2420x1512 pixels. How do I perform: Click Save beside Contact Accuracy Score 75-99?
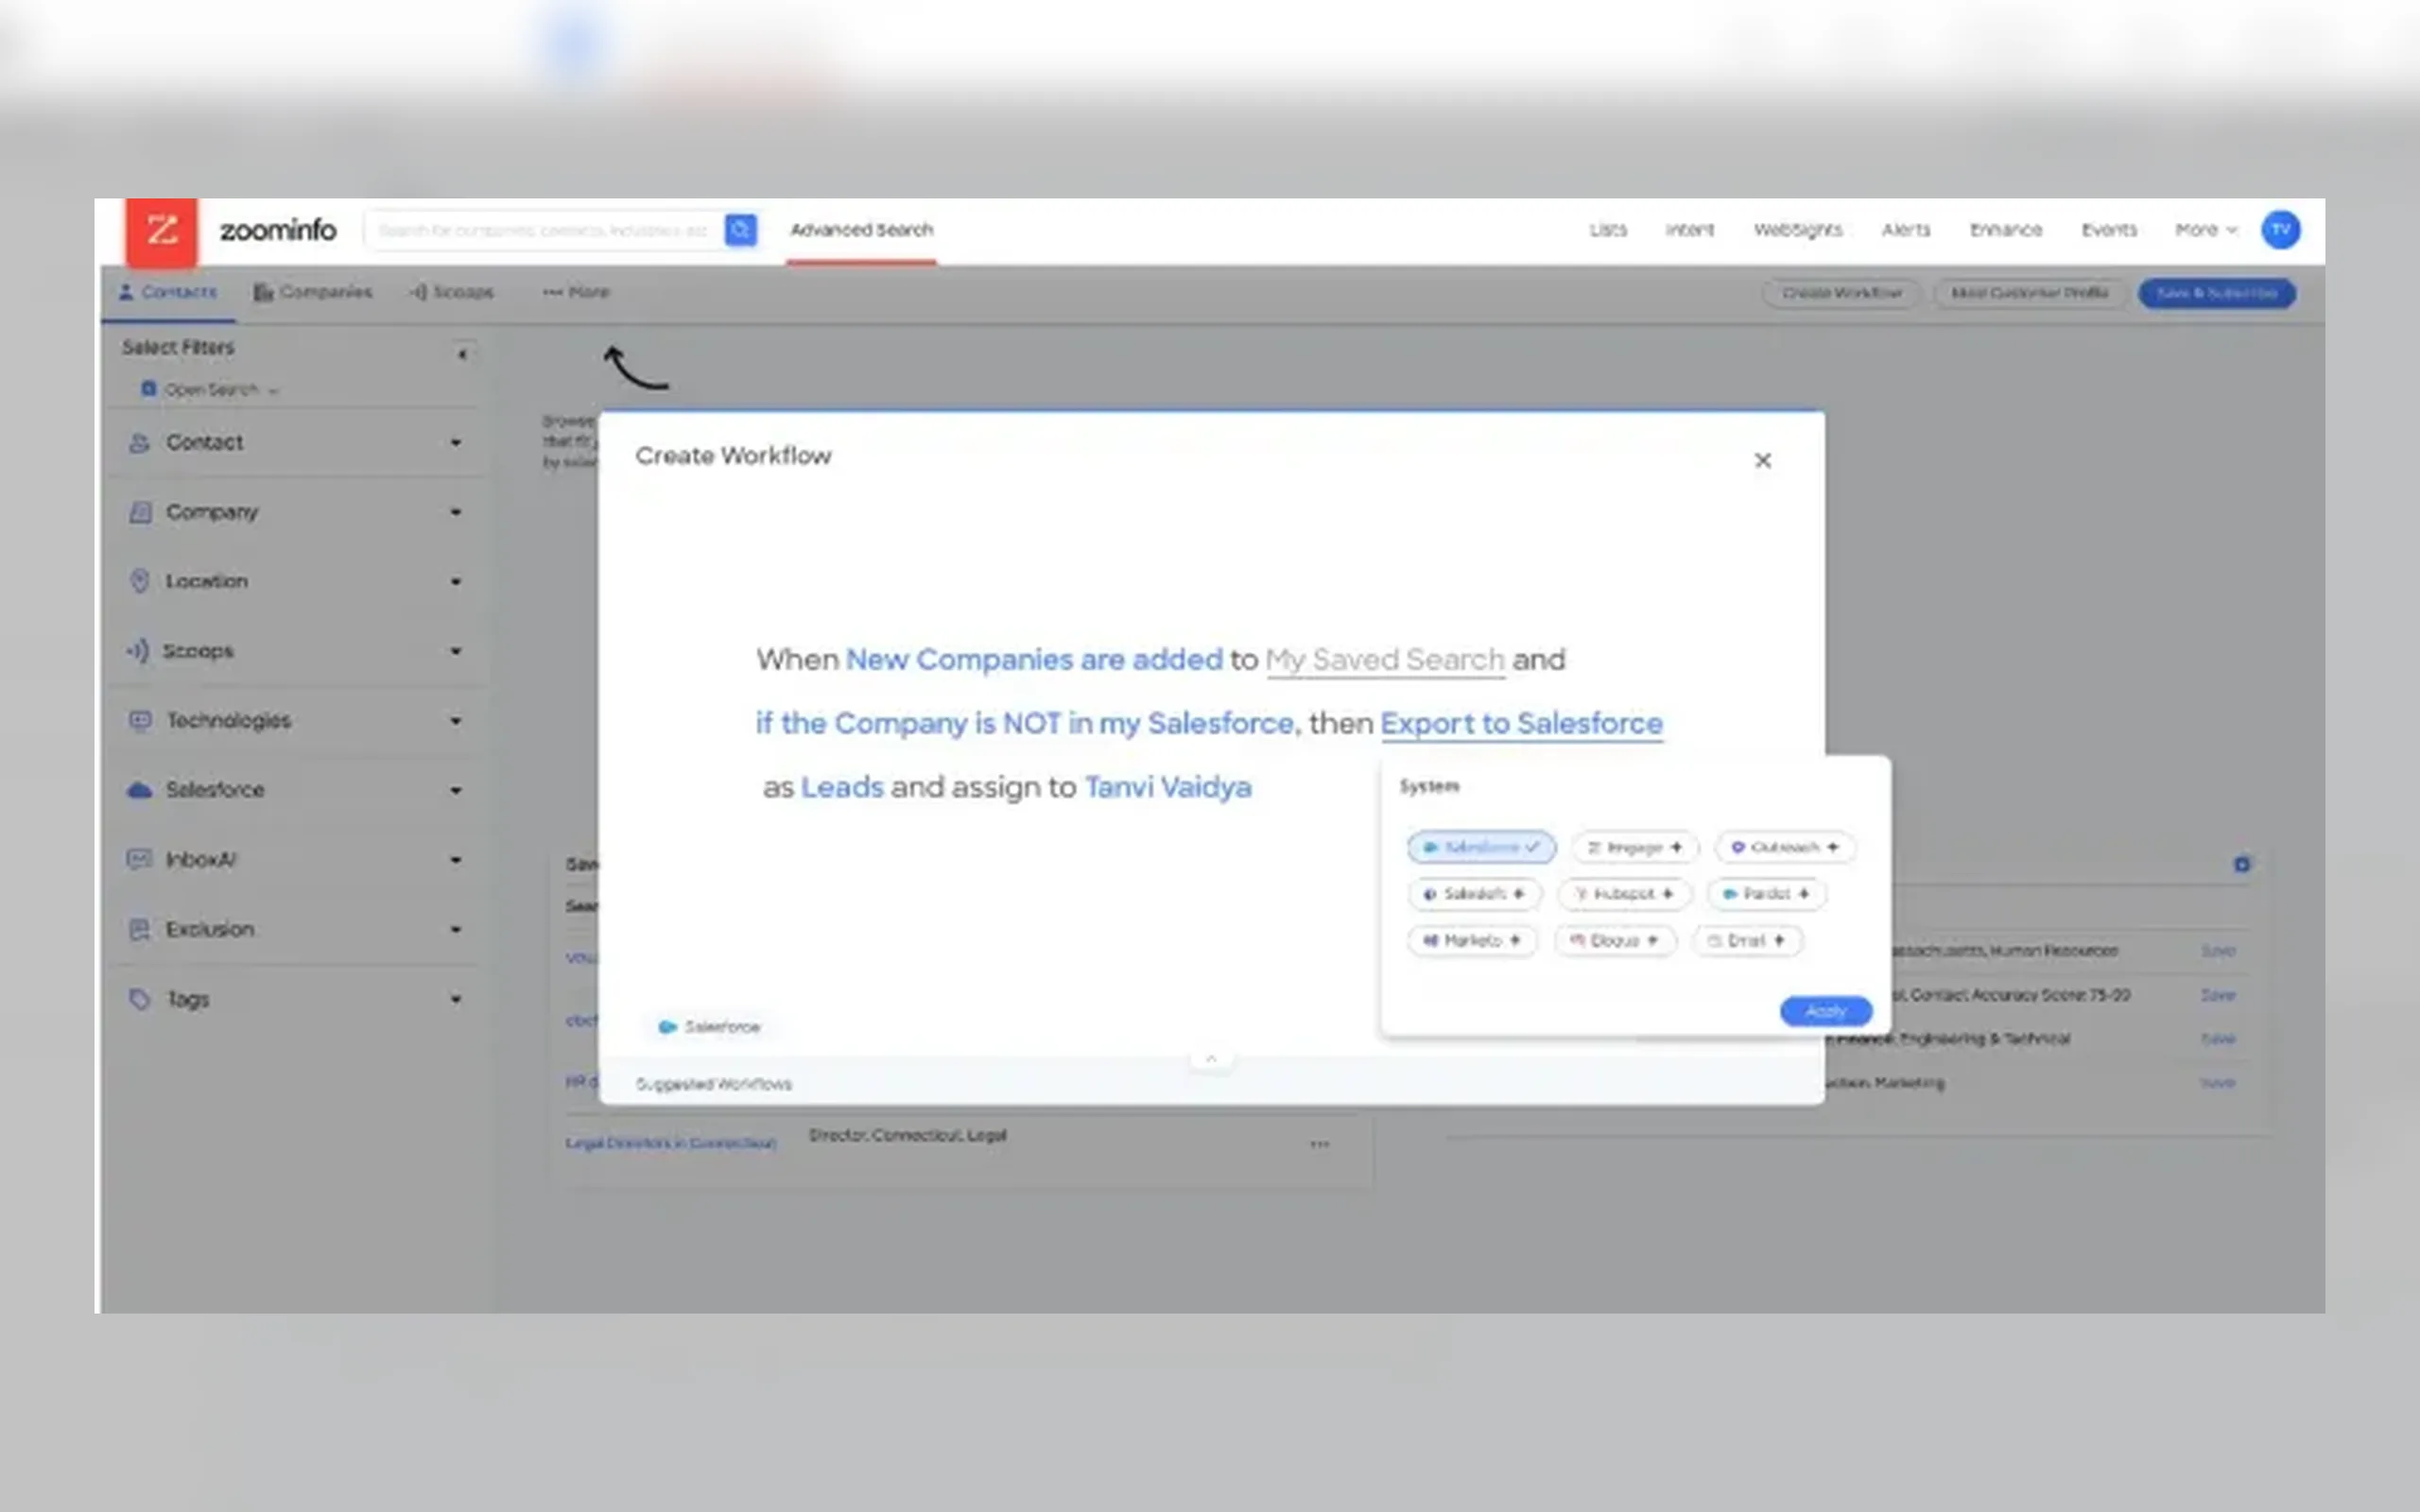click(x=2217, y=995)
